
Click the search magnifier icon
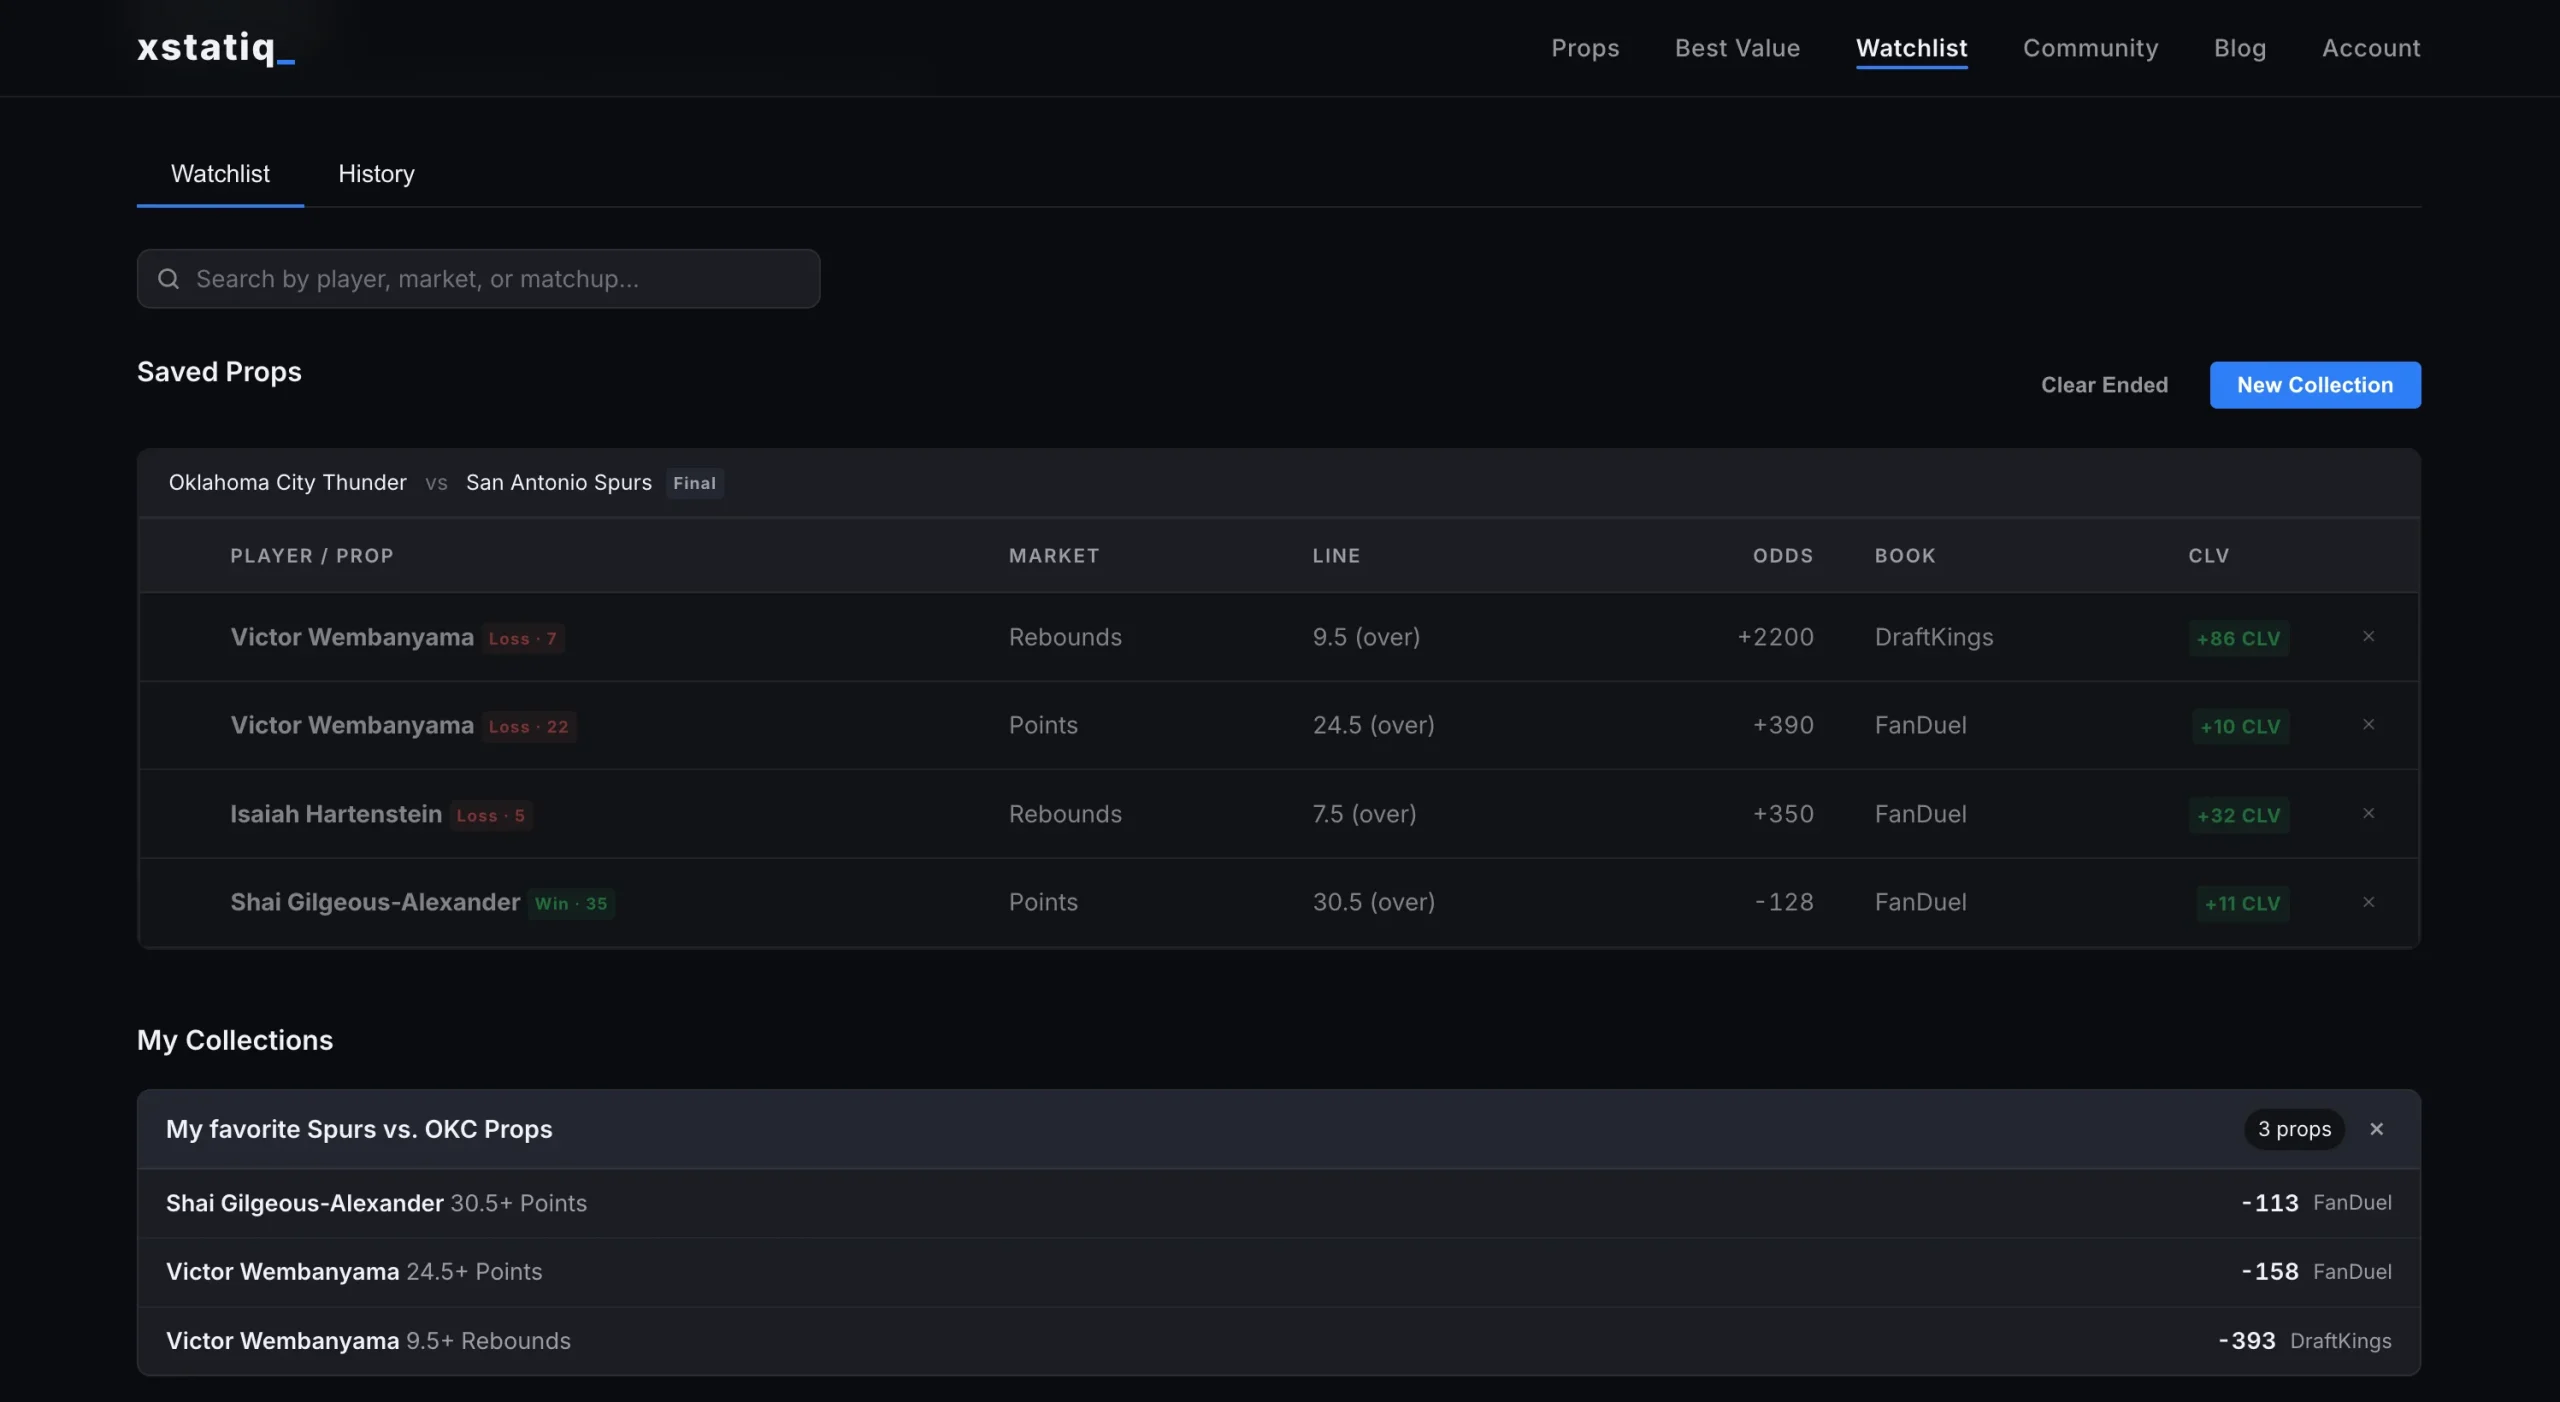pyautogui.click(x=169, y=279)
